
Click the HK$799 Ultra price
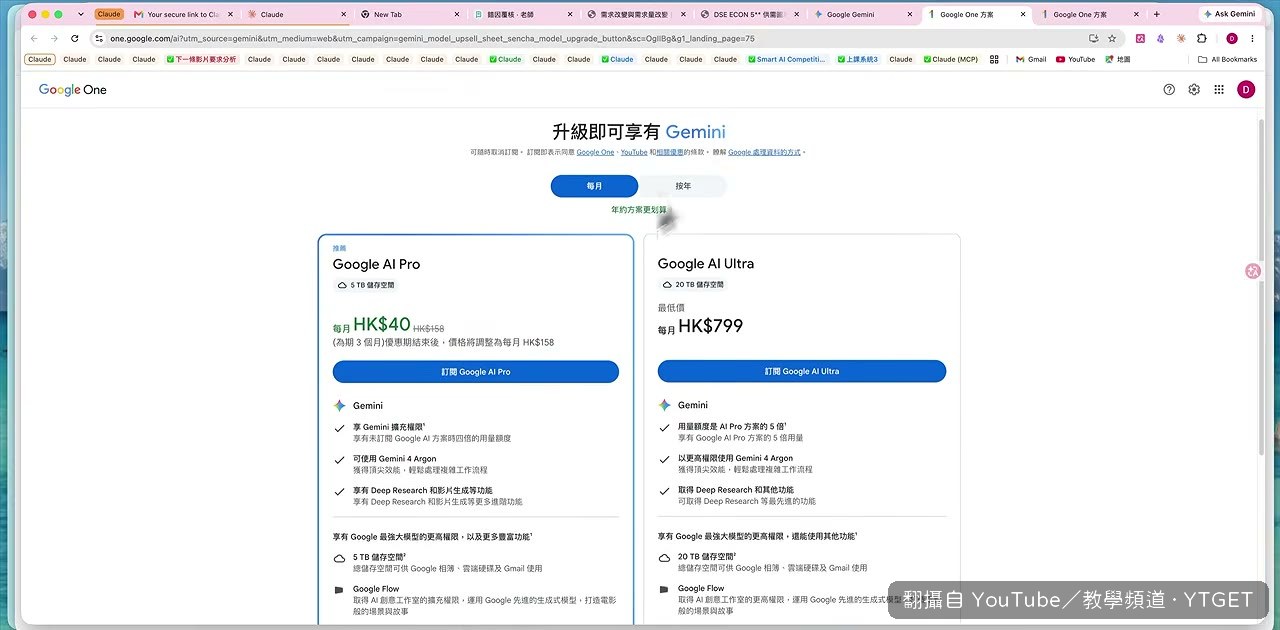point(710,326)
